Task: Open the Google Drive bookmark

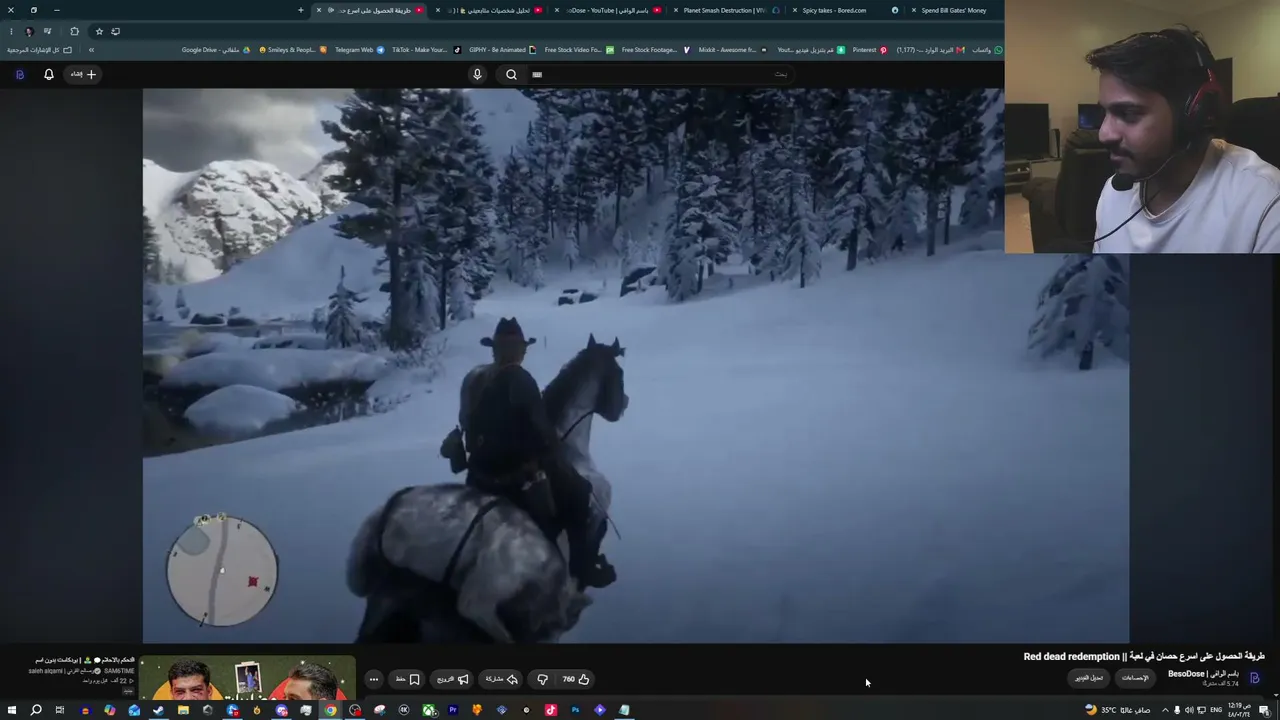Action: tap(215, 49)
